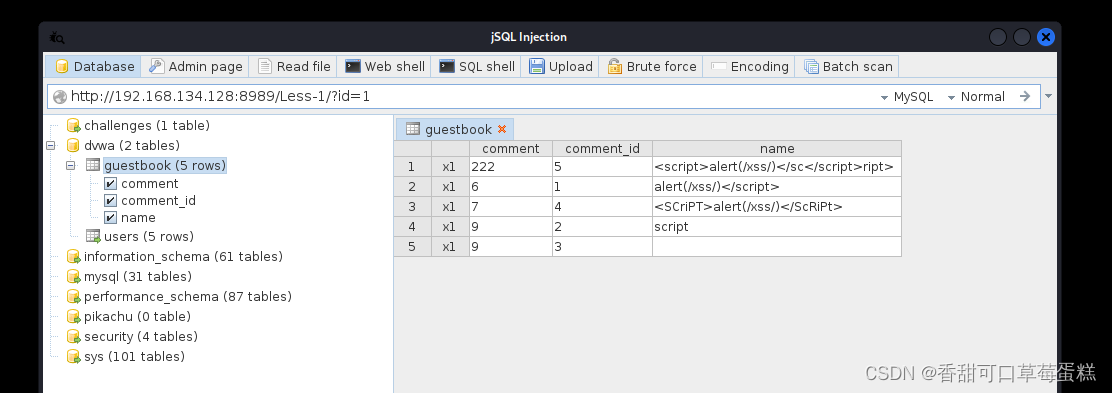Click the comment cell with value '222'
The image size is (1112, 393).
point(511,167)
